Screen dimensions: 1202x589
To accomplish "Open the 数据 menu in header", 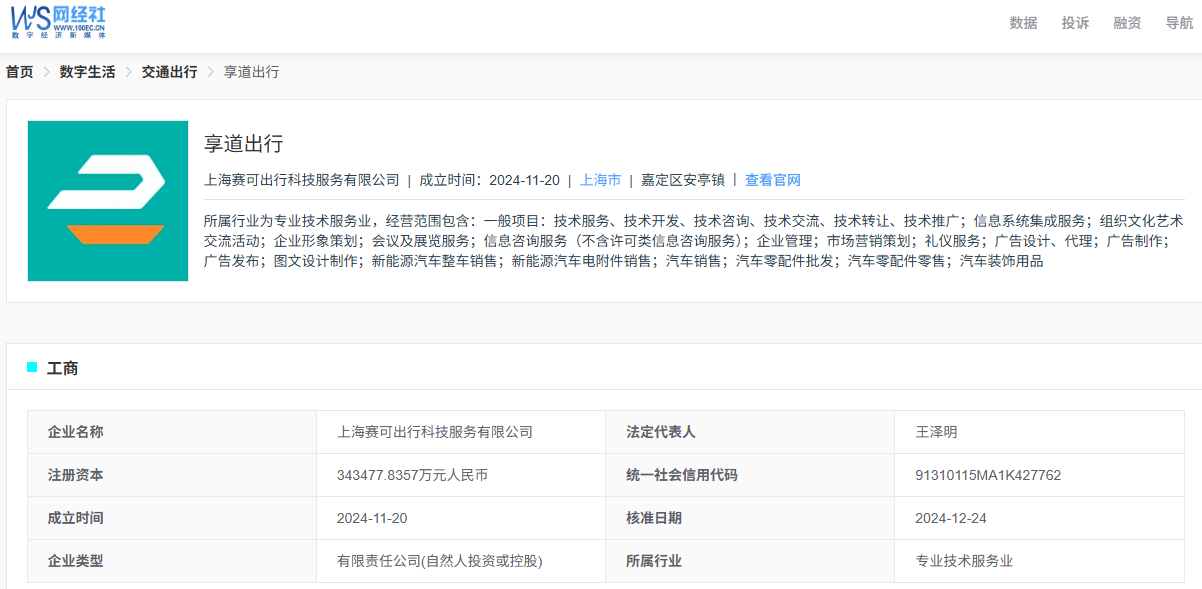I will click(1023, 23).
